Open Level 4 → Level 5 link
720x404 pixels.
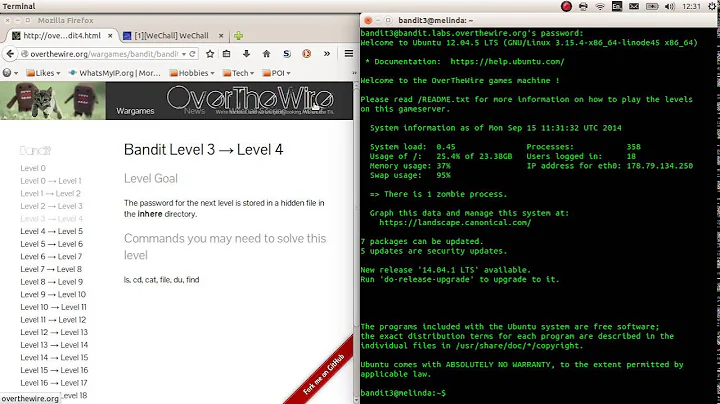pyautogui.click(x=51, y=231)
